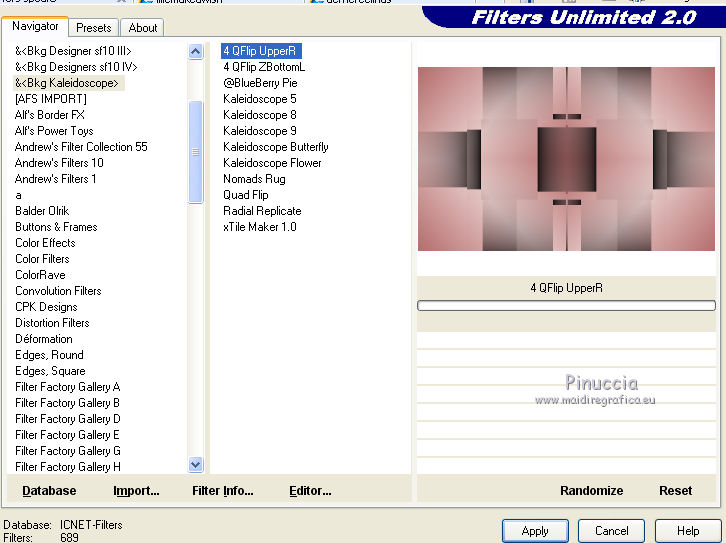Open the Presets tab
The image size is (726, 543).
(x=94, y=28)
